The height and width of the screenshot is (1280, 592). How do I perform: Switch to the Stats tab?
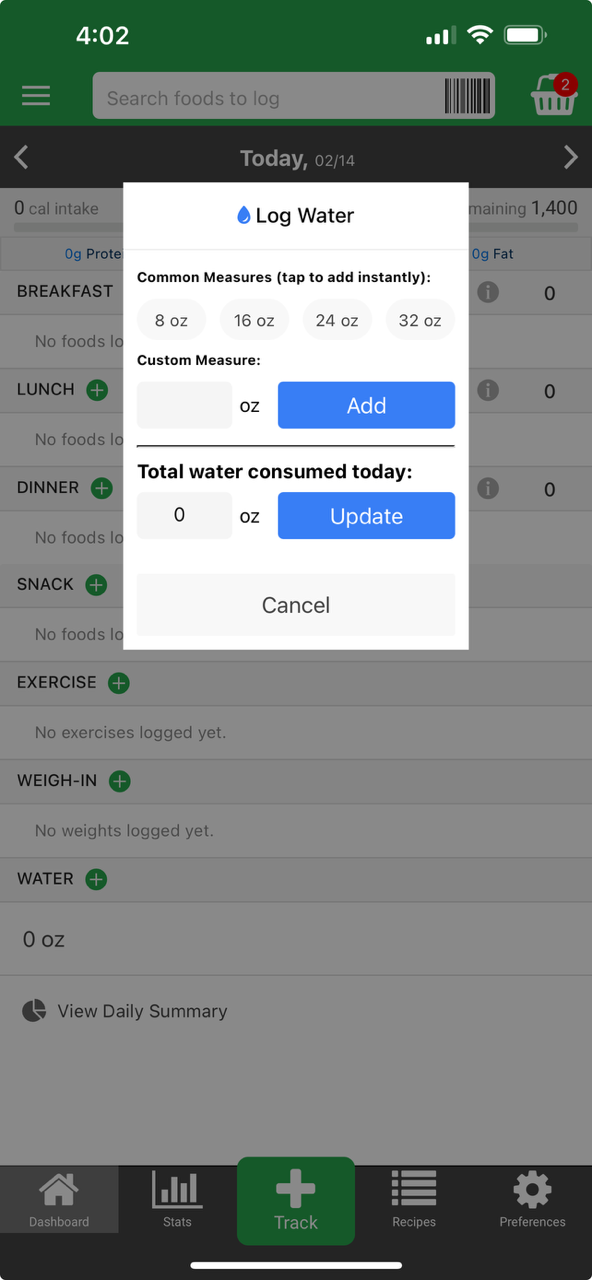click(177, 1199)
